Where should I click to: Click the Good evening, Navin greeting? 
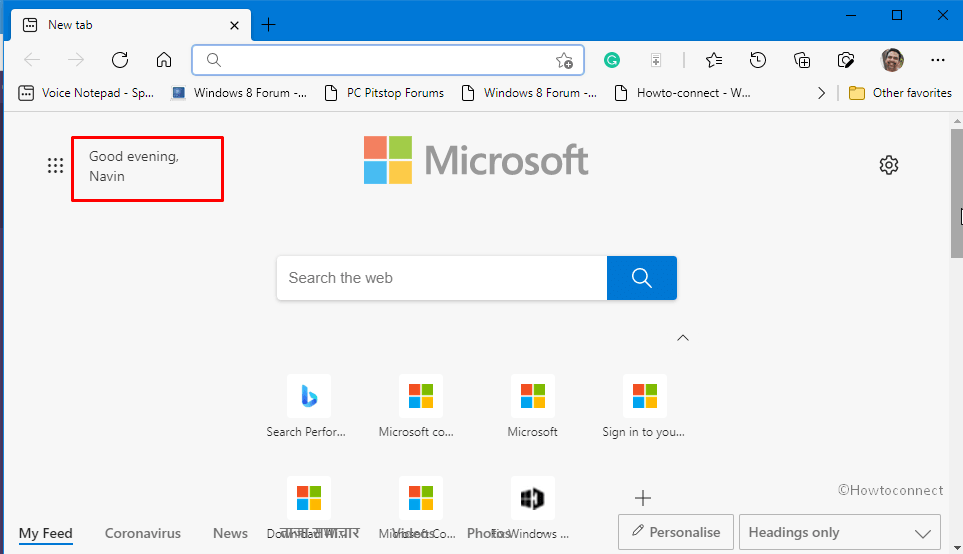tap(134, 166)
